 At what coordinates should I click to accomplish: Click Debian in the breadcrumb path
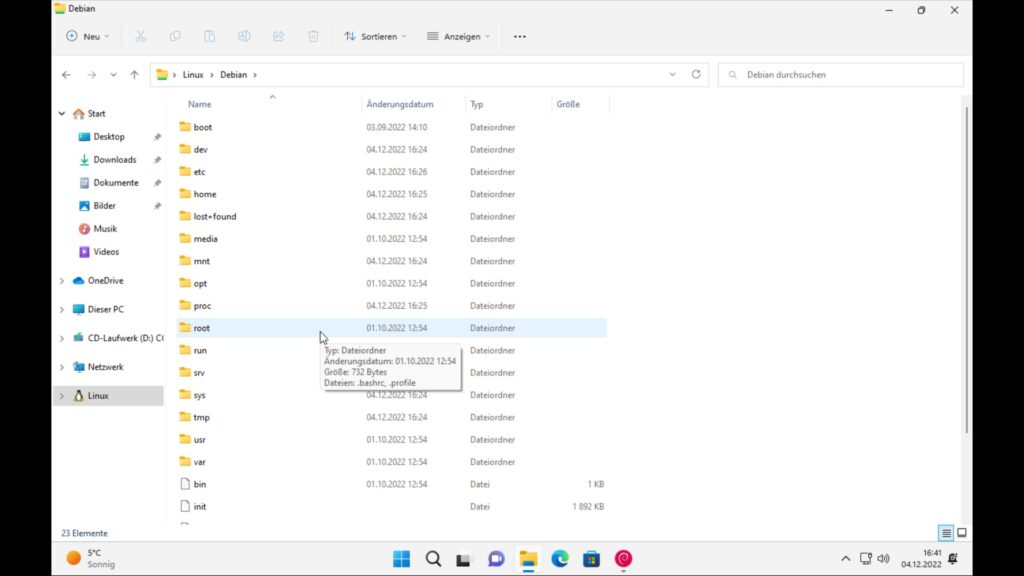click(x=234, y=74)
